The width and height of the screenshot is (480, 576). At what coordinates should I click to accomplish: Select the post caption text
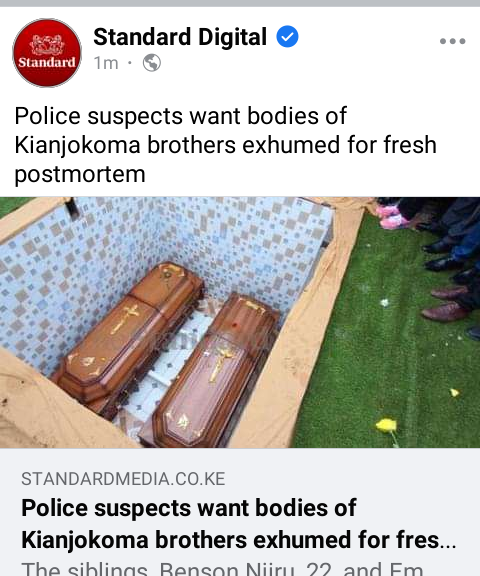pos(225,145)
